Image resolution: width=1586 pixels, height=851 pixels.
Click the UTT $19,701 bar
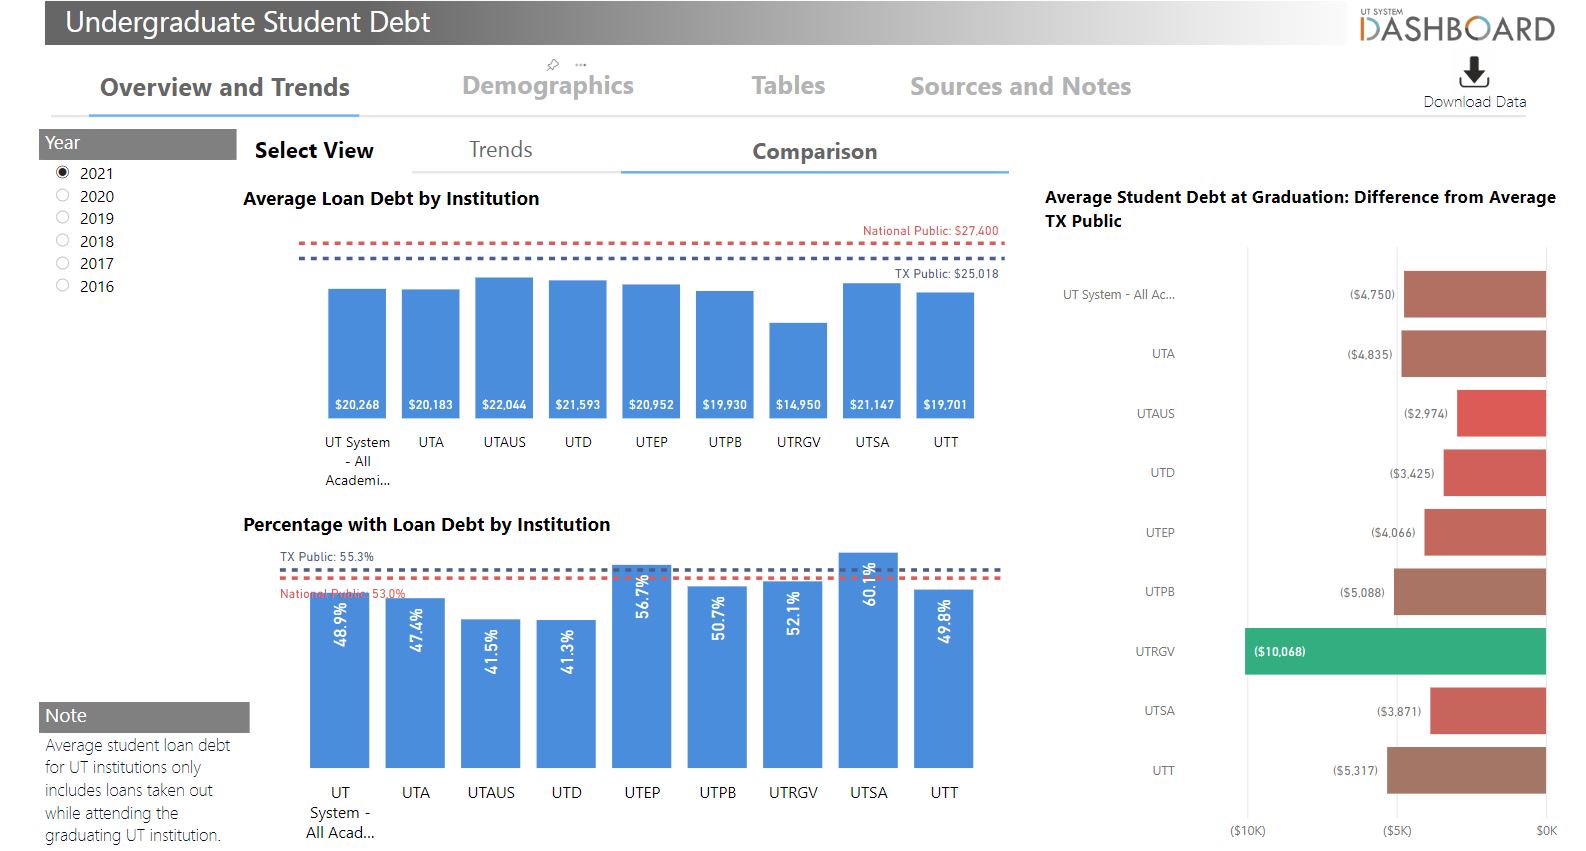pos(945,355)
